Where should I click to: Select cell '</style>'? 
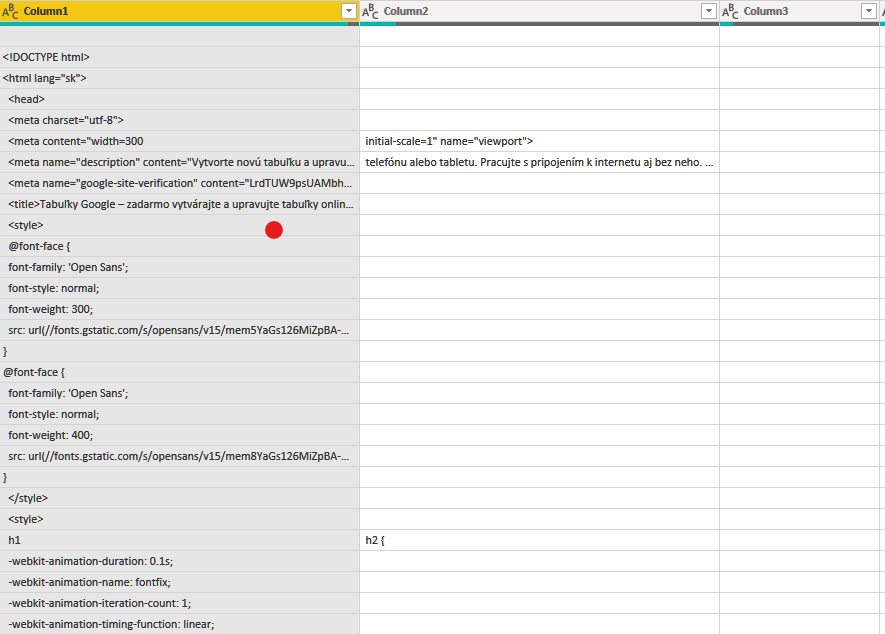pos(179,498)
